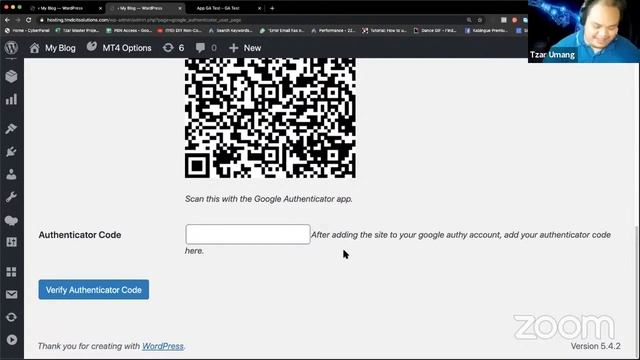Image resolution: width=640 pixels, height=360 pixels.
Task: Open Dance GIF bookmark
Action: click(435, 31)
